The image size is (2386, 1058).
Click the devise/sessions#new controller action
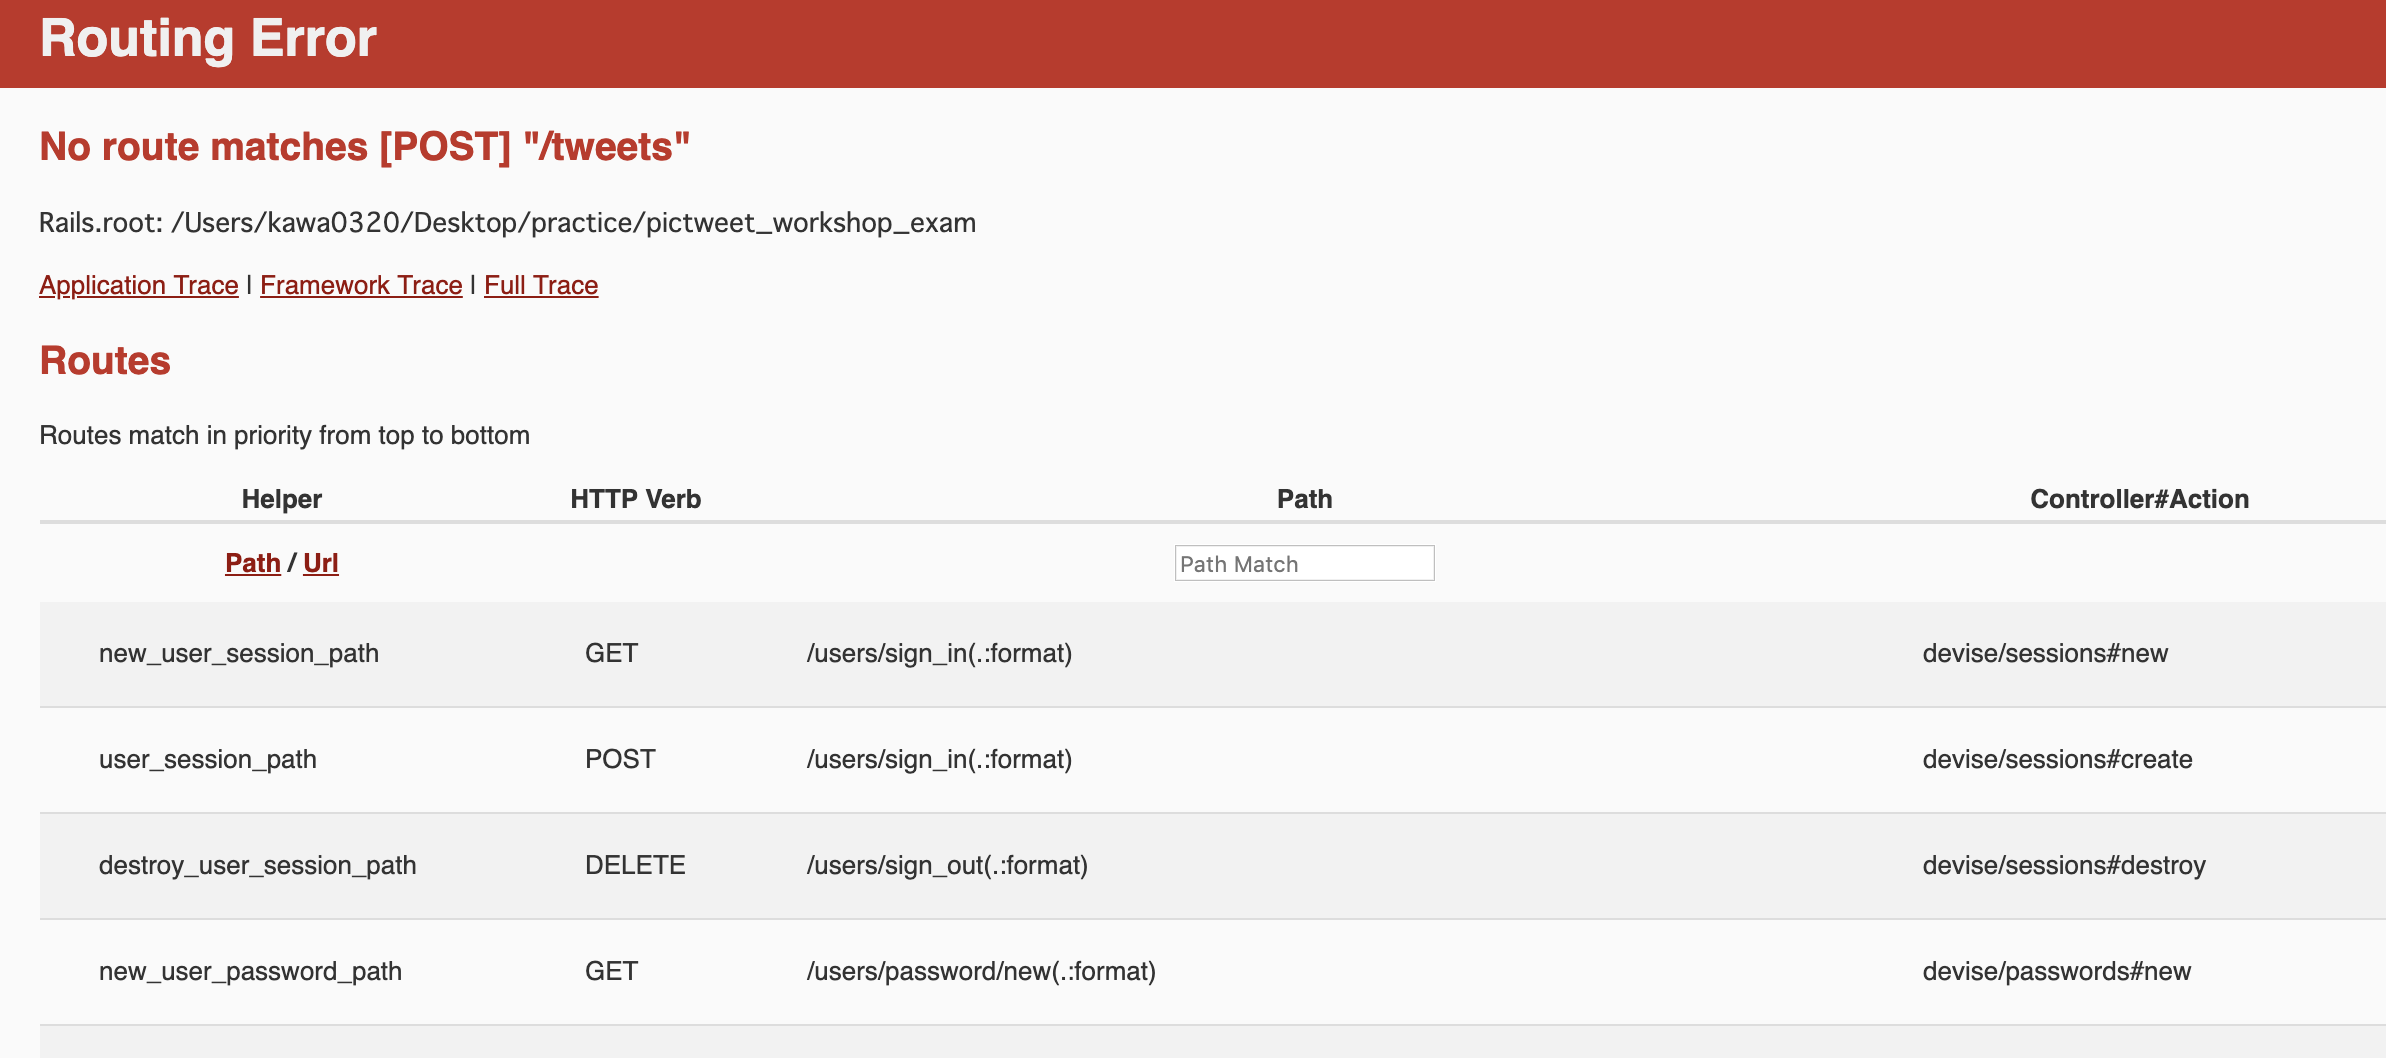pyautogui.click(x=2044, y=653)
